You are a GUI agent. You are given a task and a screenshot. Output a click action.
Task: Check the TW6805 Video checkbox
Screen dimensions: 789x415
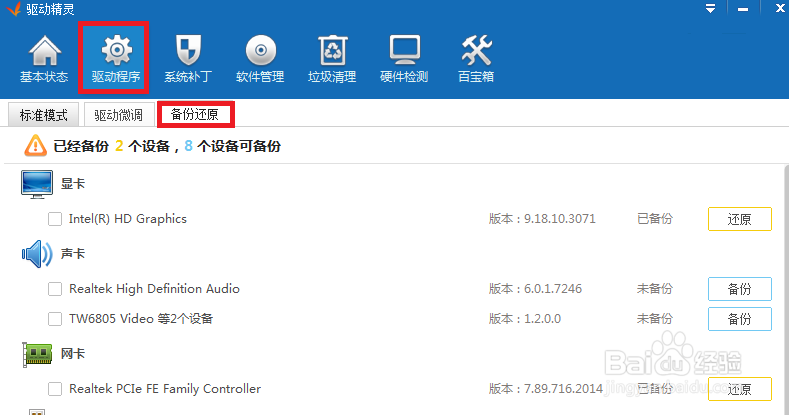55,319
